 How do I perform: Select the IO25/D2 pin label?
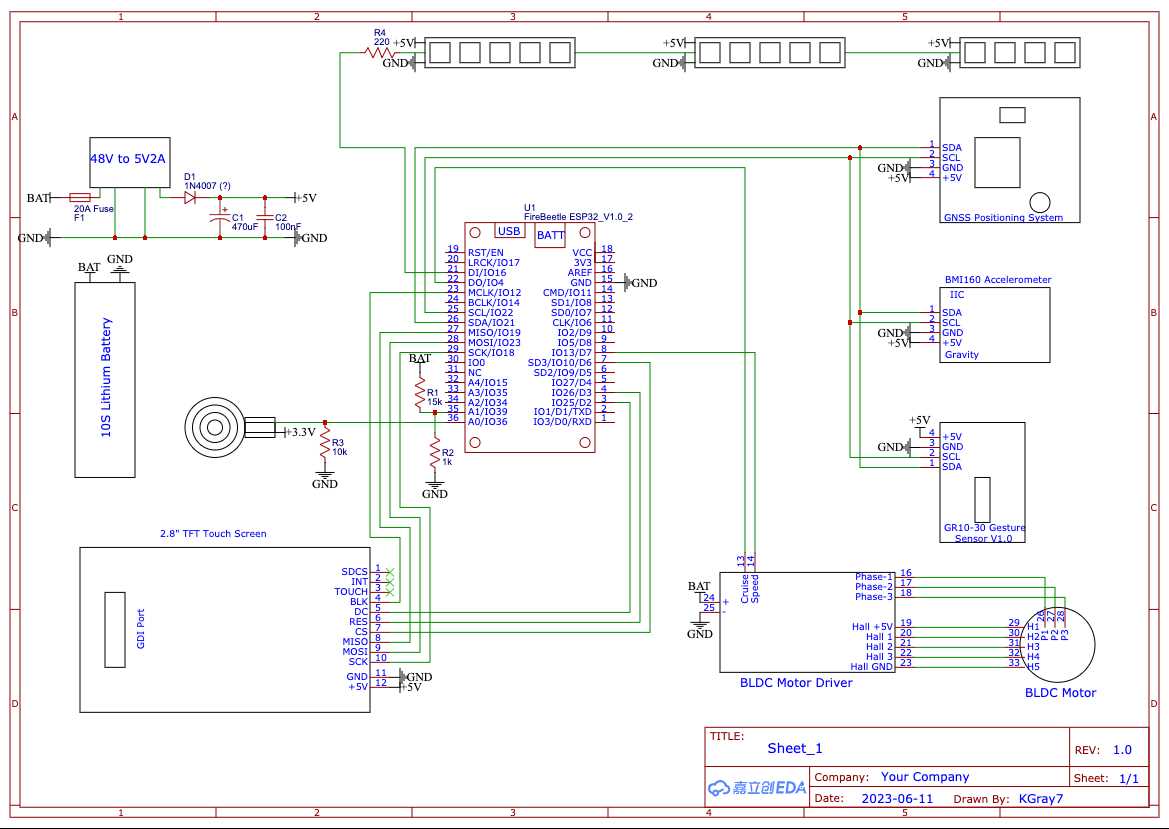572,403
